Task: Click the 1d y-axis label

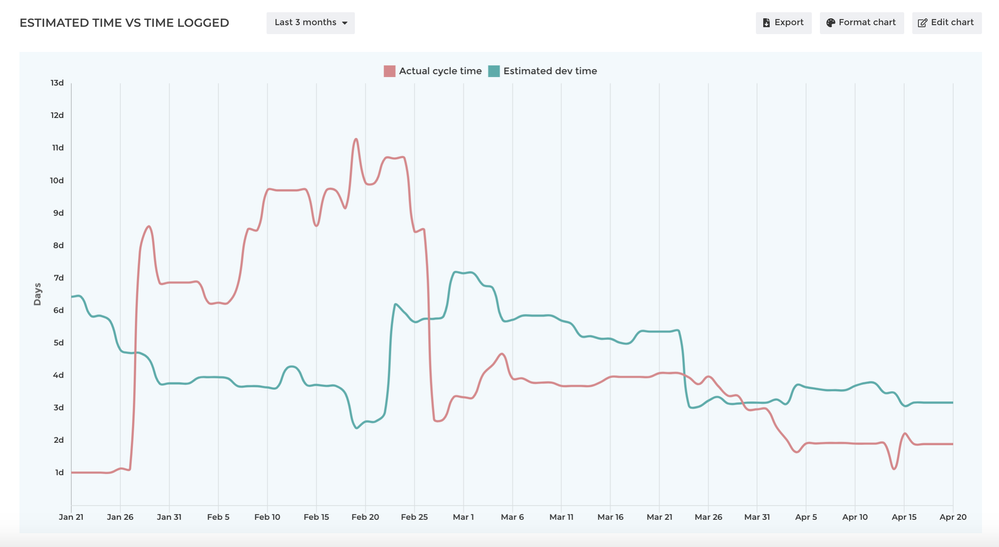Action: coord(59,472)
